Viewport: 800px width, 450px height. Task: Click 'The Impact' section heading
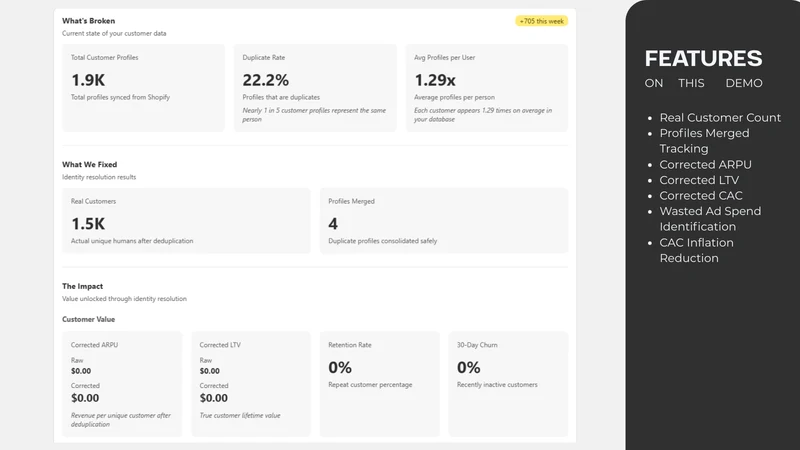(x=82, y=286)
